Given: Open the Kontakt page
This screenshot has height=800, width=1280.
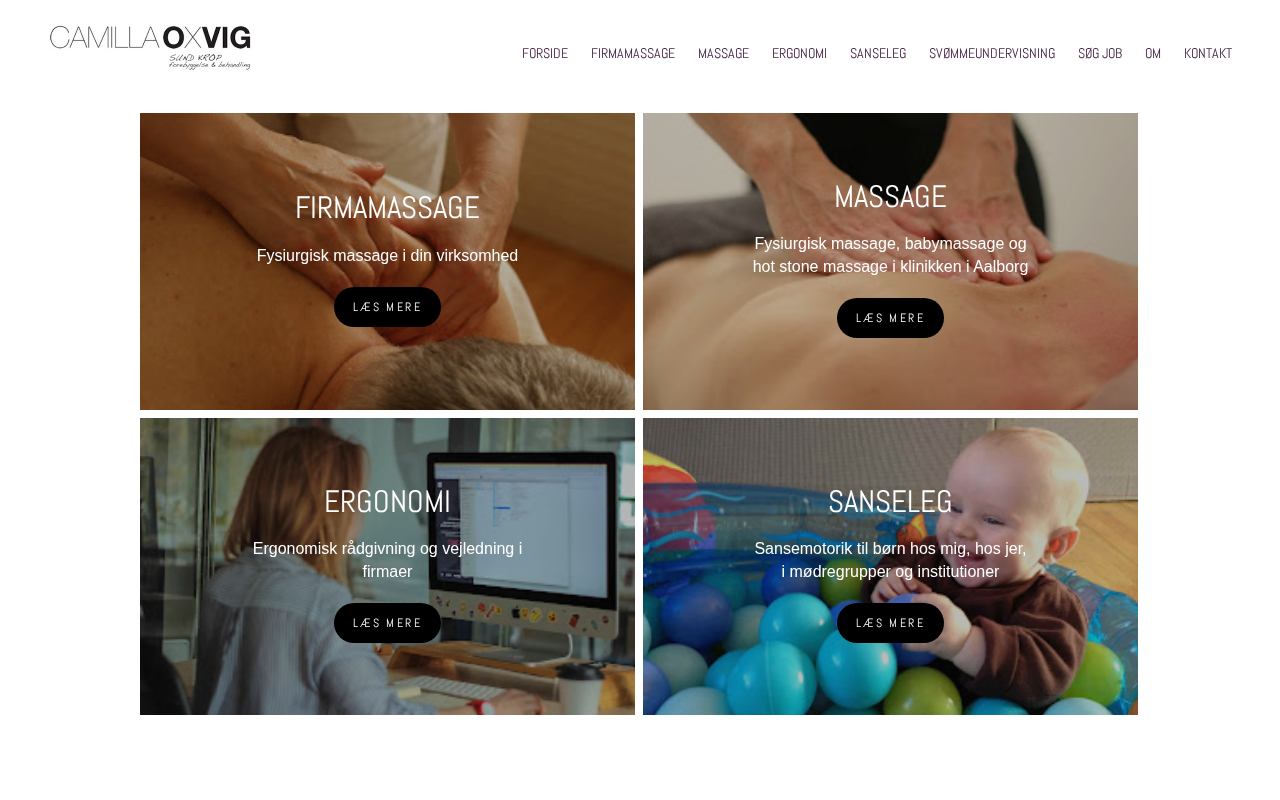Looking at the screenshot, I should click(x=1208, y=53).
